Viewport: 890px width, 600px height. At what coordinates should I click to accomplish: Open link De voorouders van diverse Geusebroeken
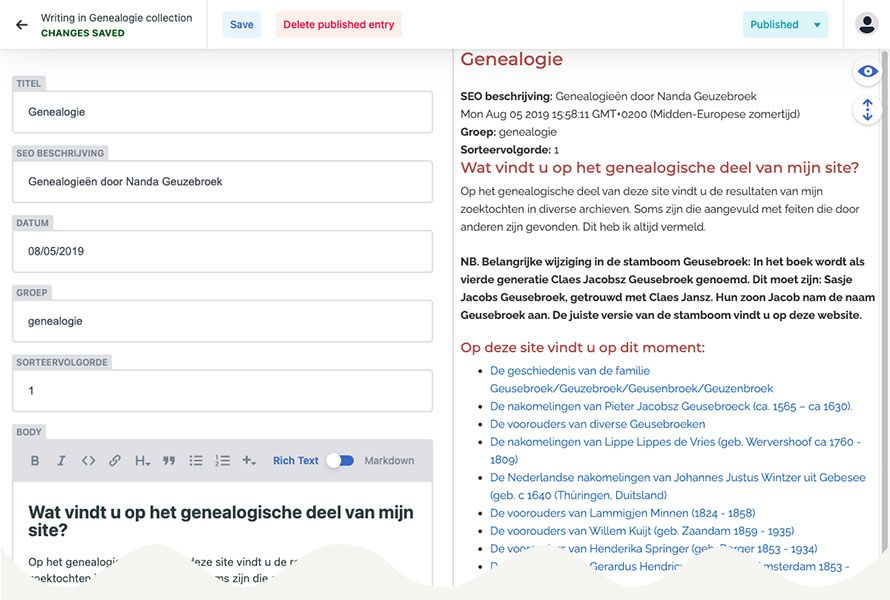598,424
